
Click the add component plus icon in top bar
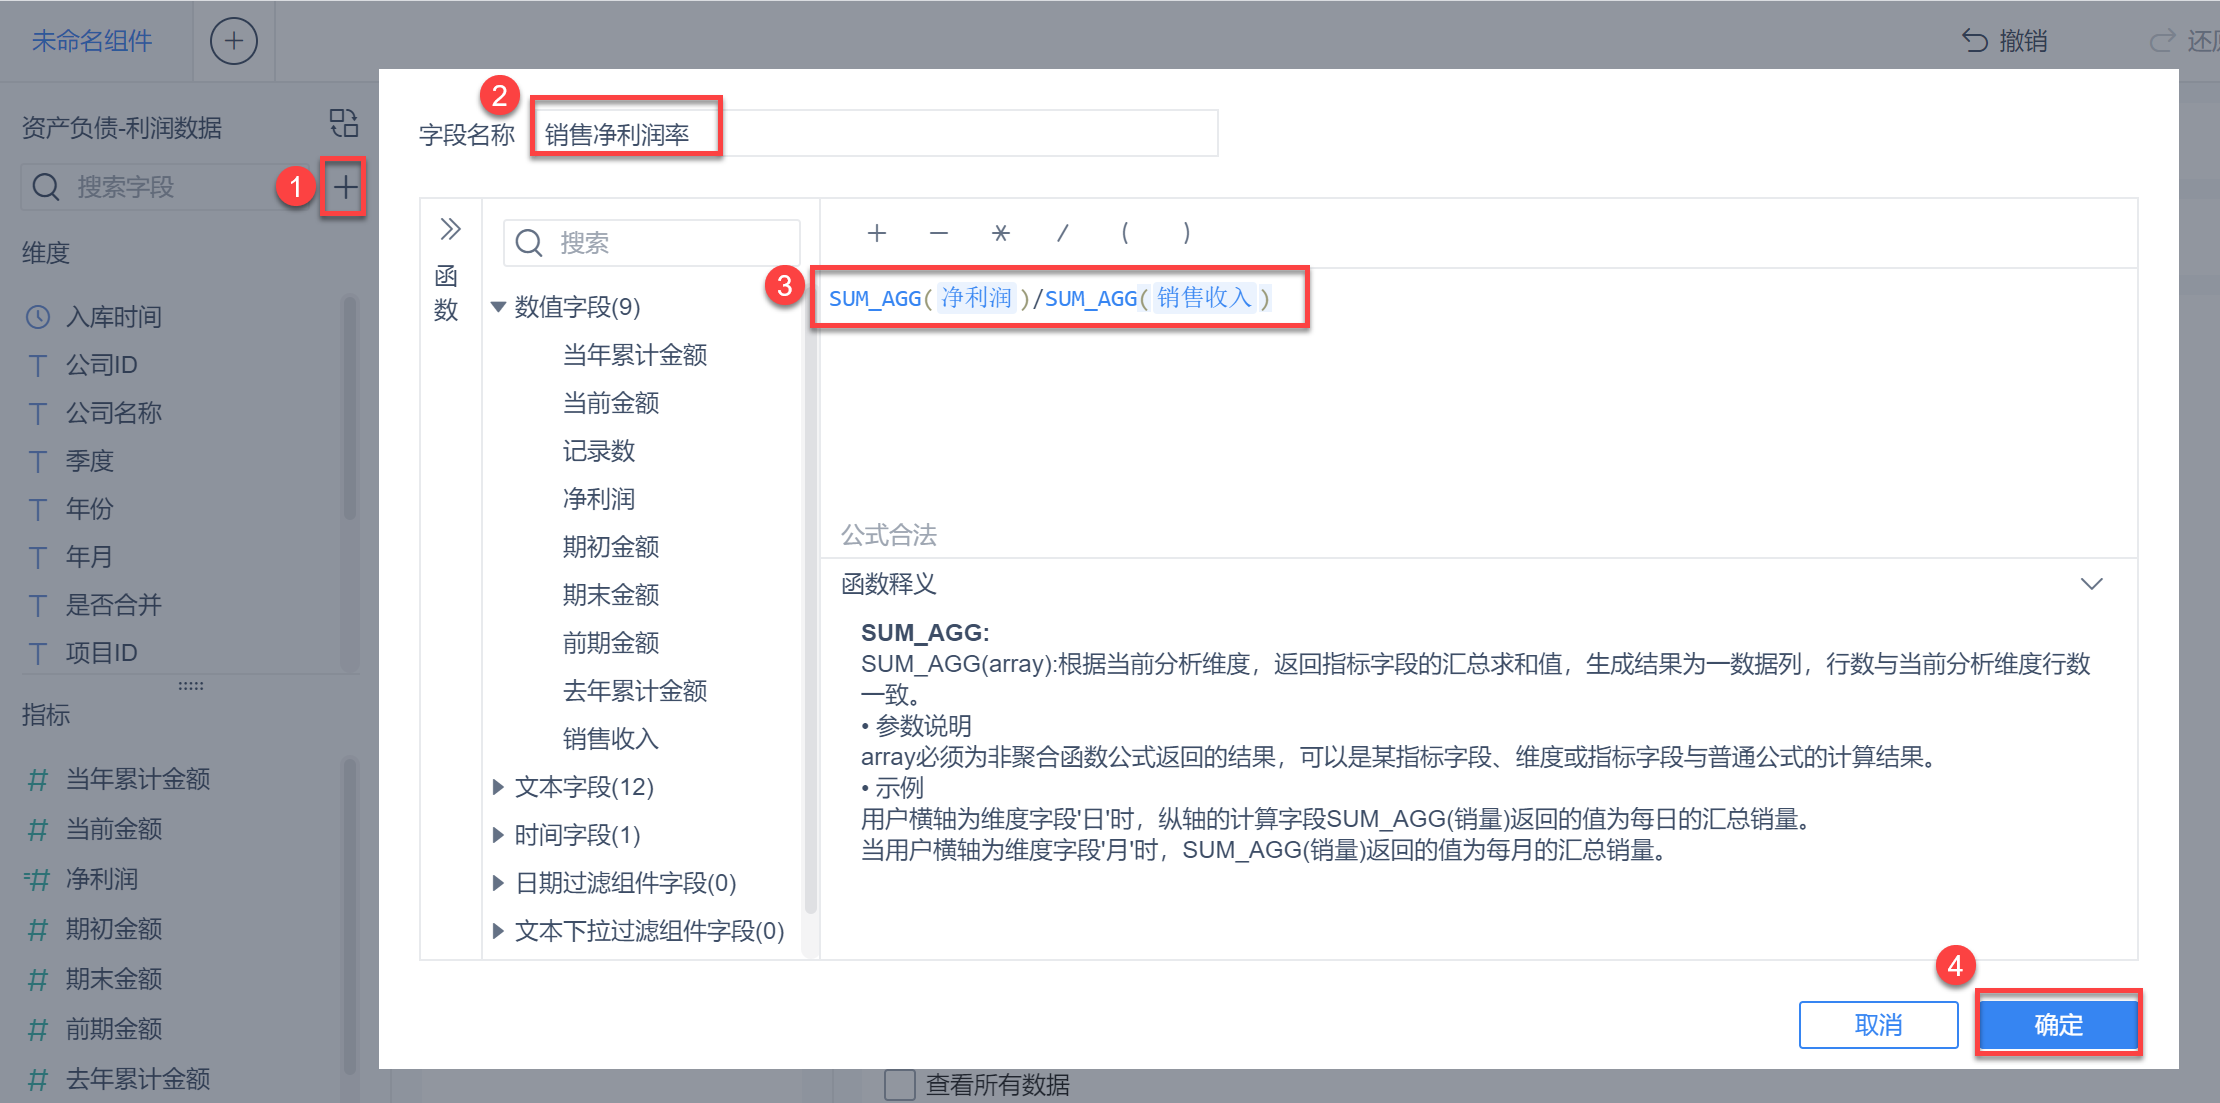point(233,41)
